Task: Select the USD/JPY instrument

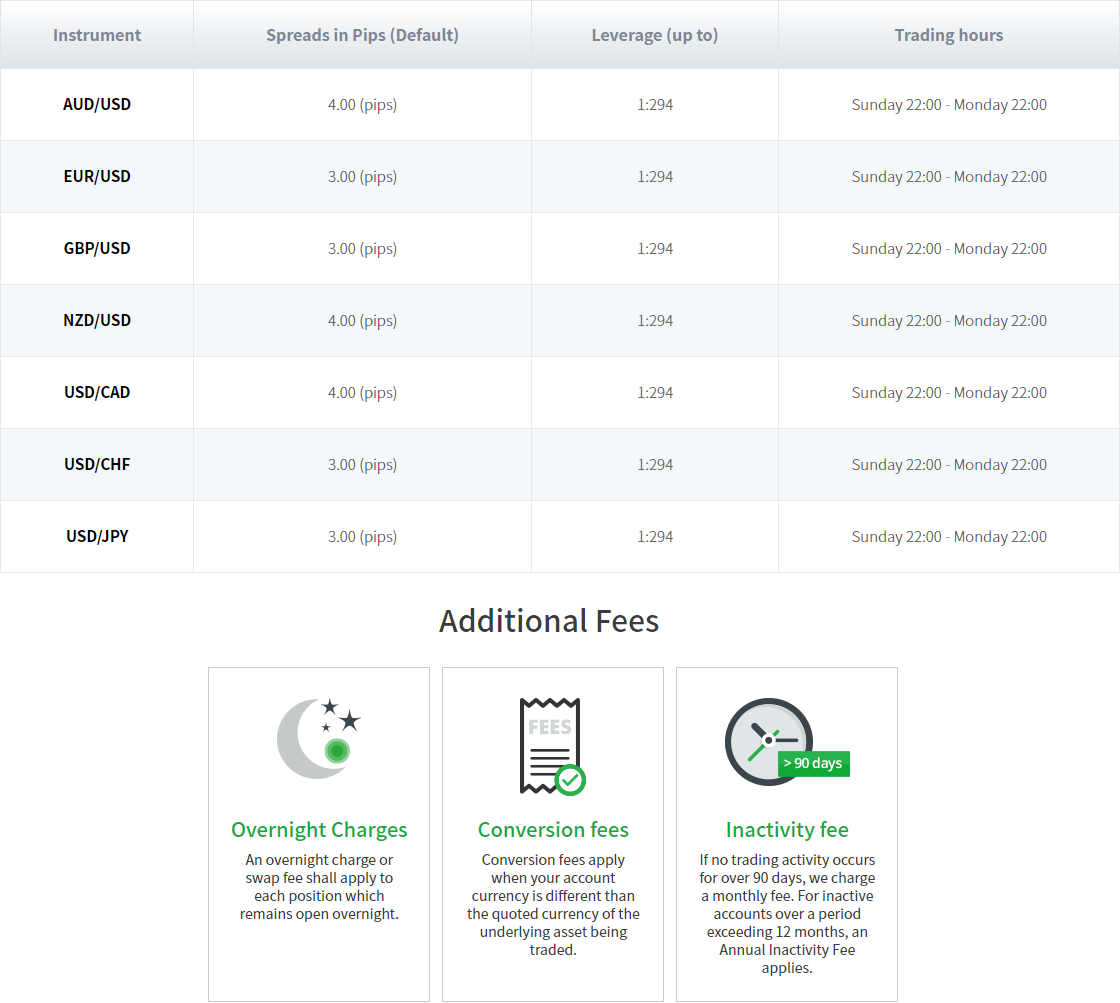Action: click(x=97, y=537)
